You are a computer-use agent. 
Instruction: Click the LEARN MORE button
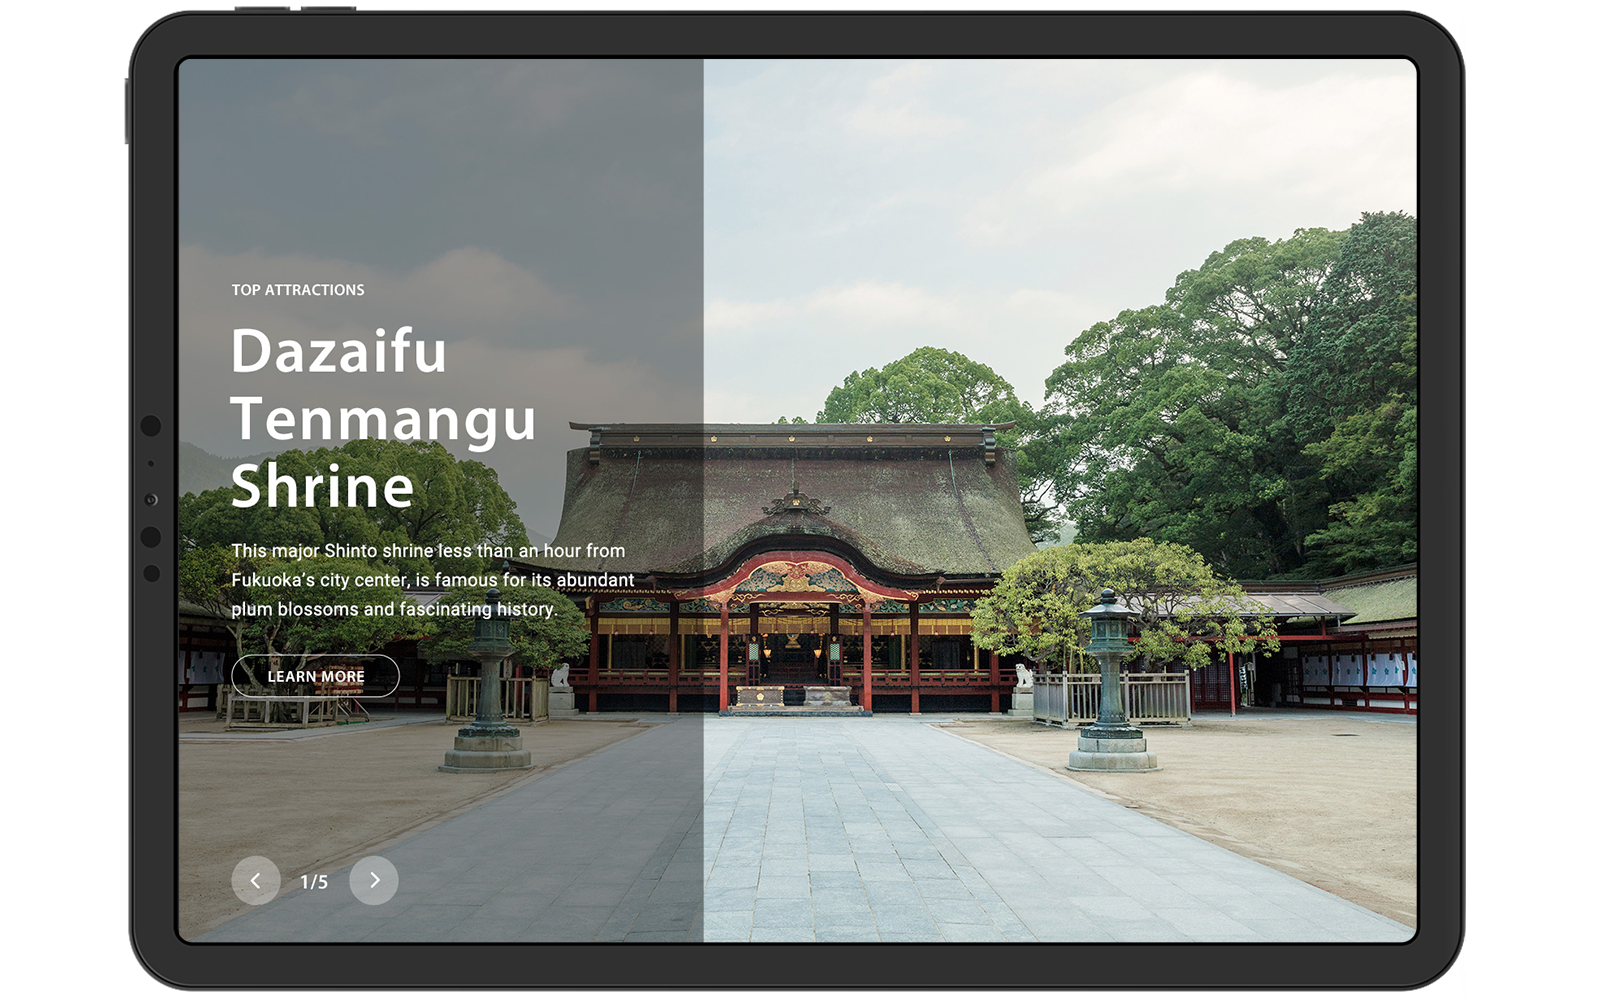coord(315,676)
